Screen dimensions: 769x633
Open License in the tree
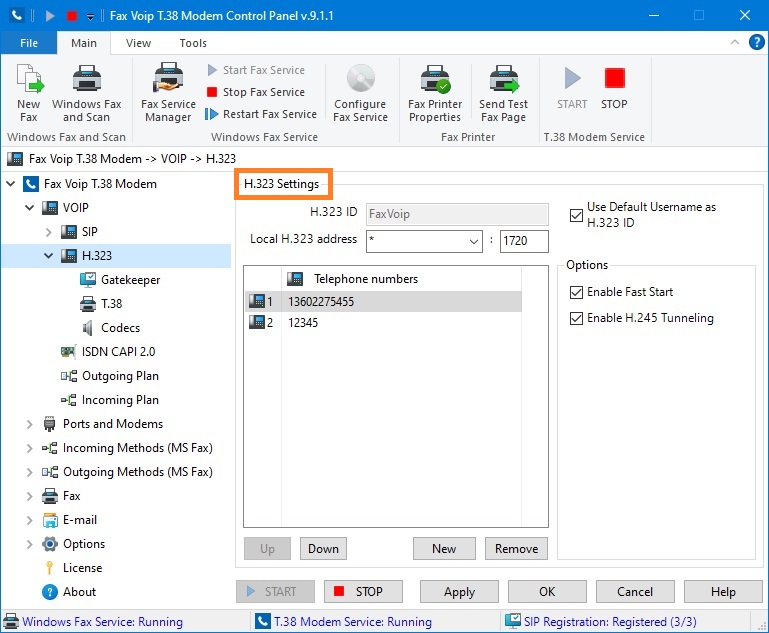click(x=82, y=568)
